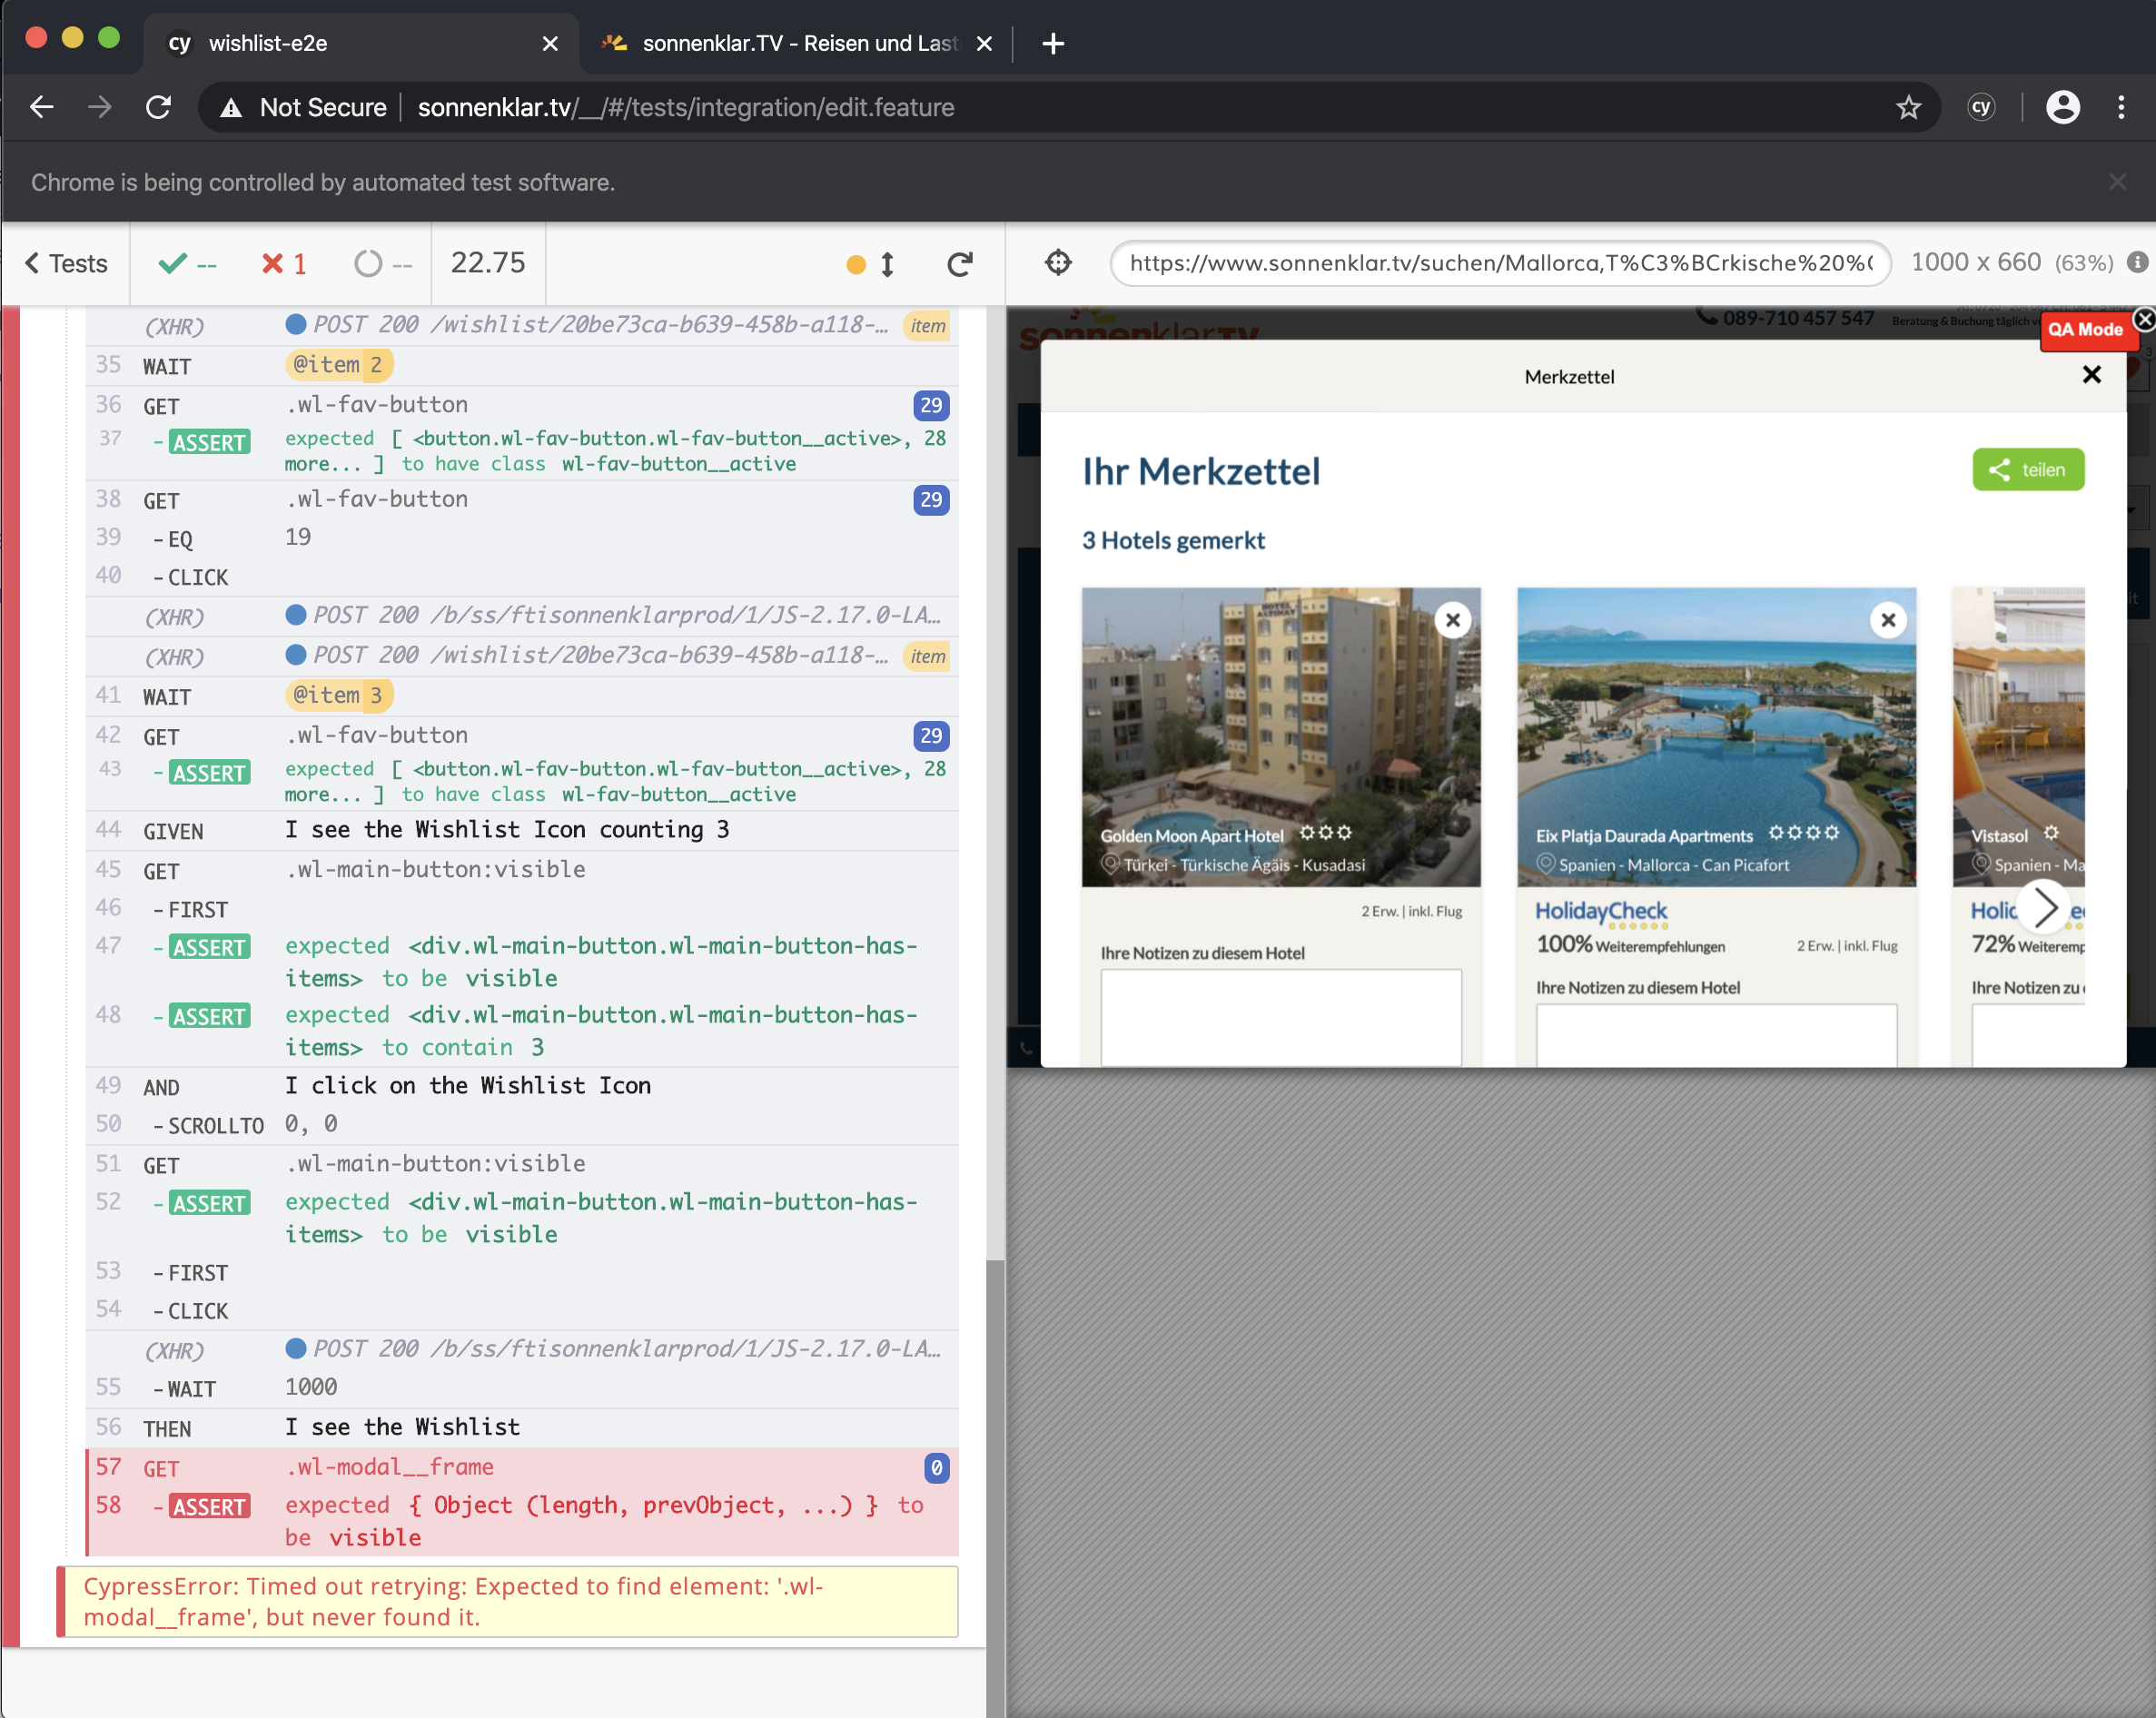Viewport: 2156px width, 1718px height.
Task: Open the HolidayCheck link on the hotel card
Action: pyautogui.click(x=1600, y=911)
